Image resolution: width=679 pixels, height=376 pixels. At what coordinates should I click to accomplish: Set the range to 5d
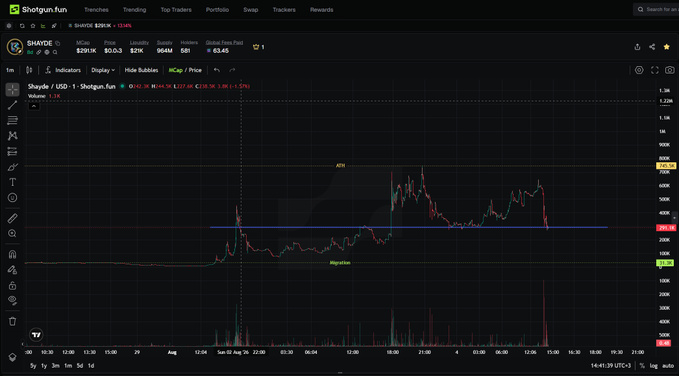pyautogui.click(x=80, y=366)
